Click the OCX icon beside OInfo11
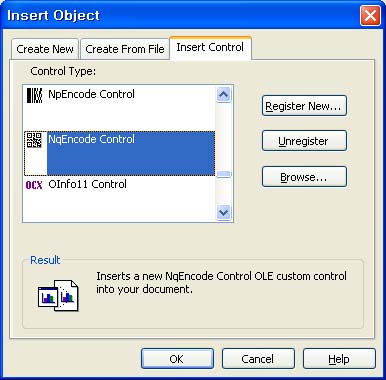386x380 pixels. point(34,185)
